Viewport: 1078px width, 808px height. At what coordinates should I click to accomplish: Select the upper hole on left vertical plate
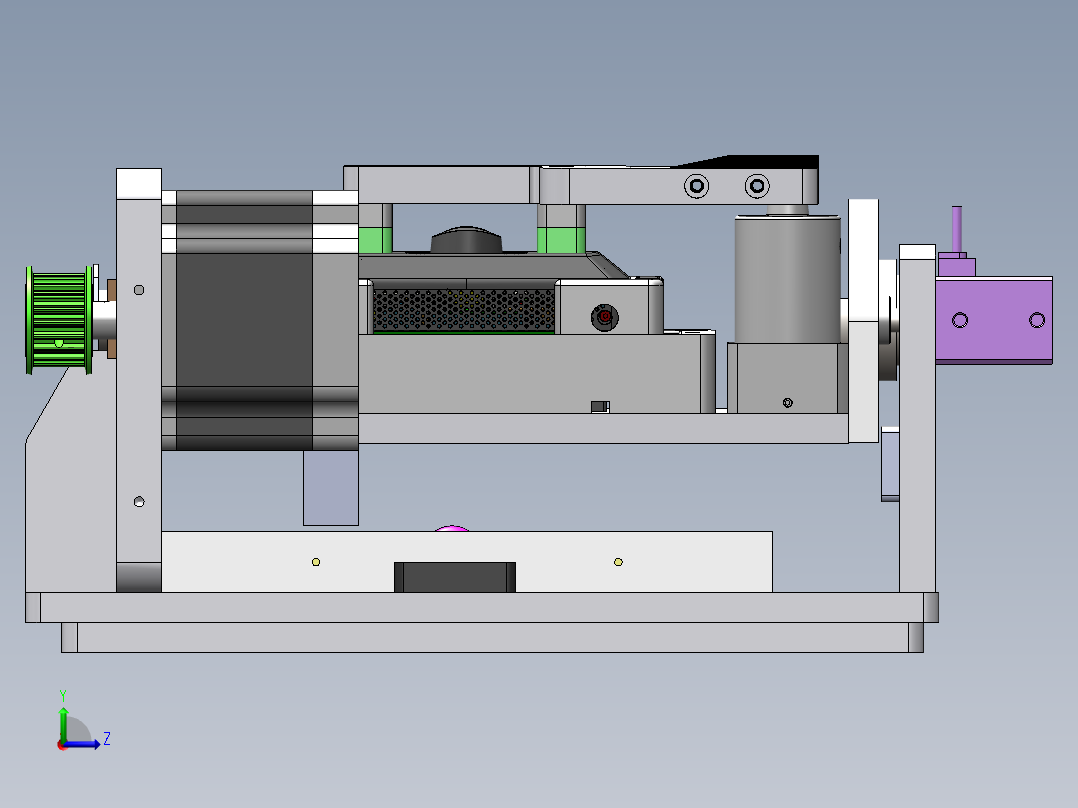tap(139, 290)
